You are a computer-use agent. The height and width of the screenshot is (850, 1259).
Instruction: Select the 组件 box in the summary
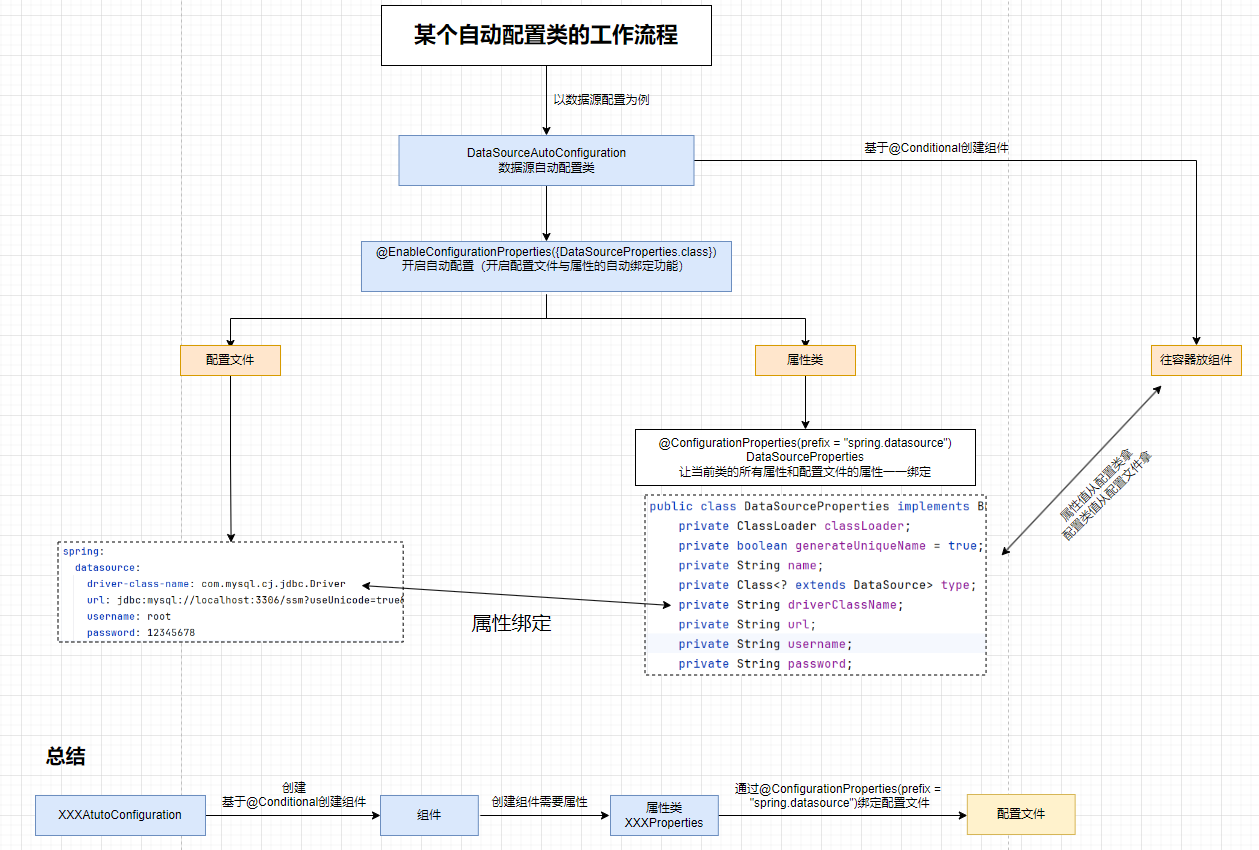click(x=429, y=815)
